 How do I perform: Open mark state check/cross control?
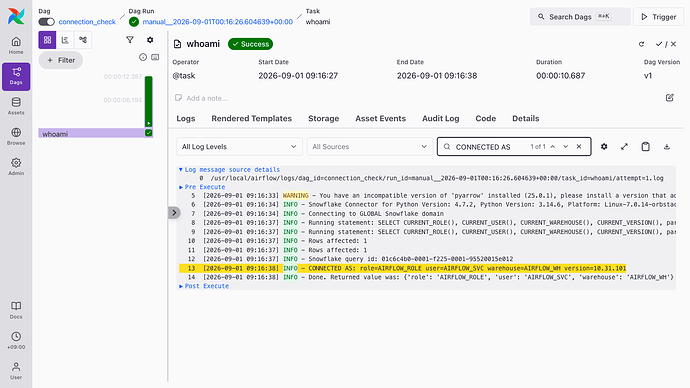point(666,44)
